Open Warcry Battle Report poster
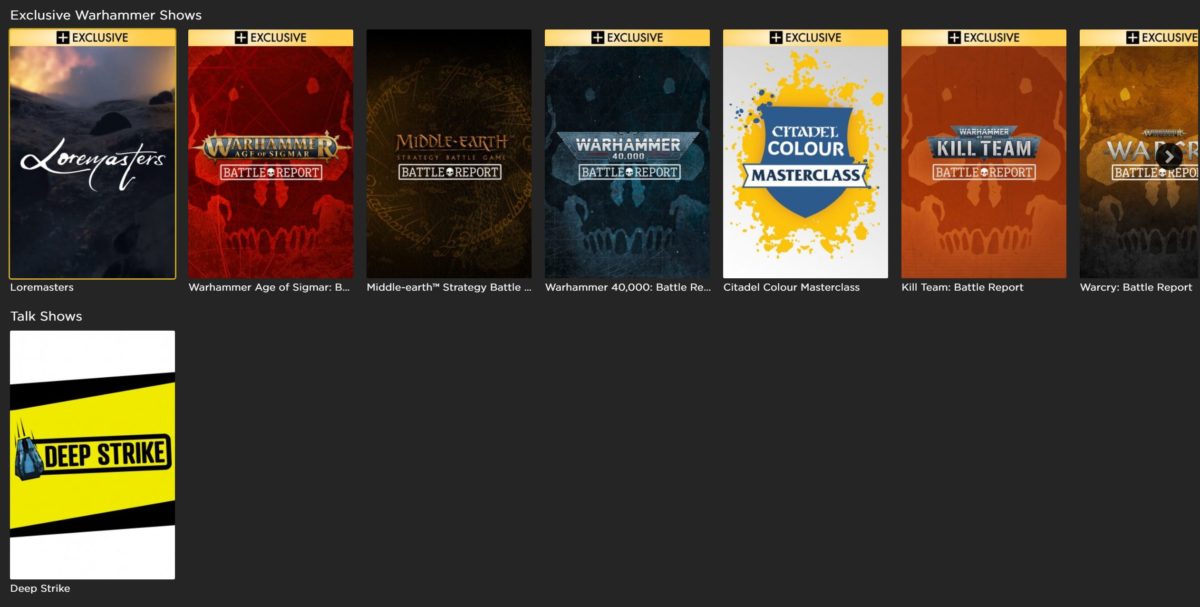This screenshot has height=607, width=1200. tap(1140, 153)
